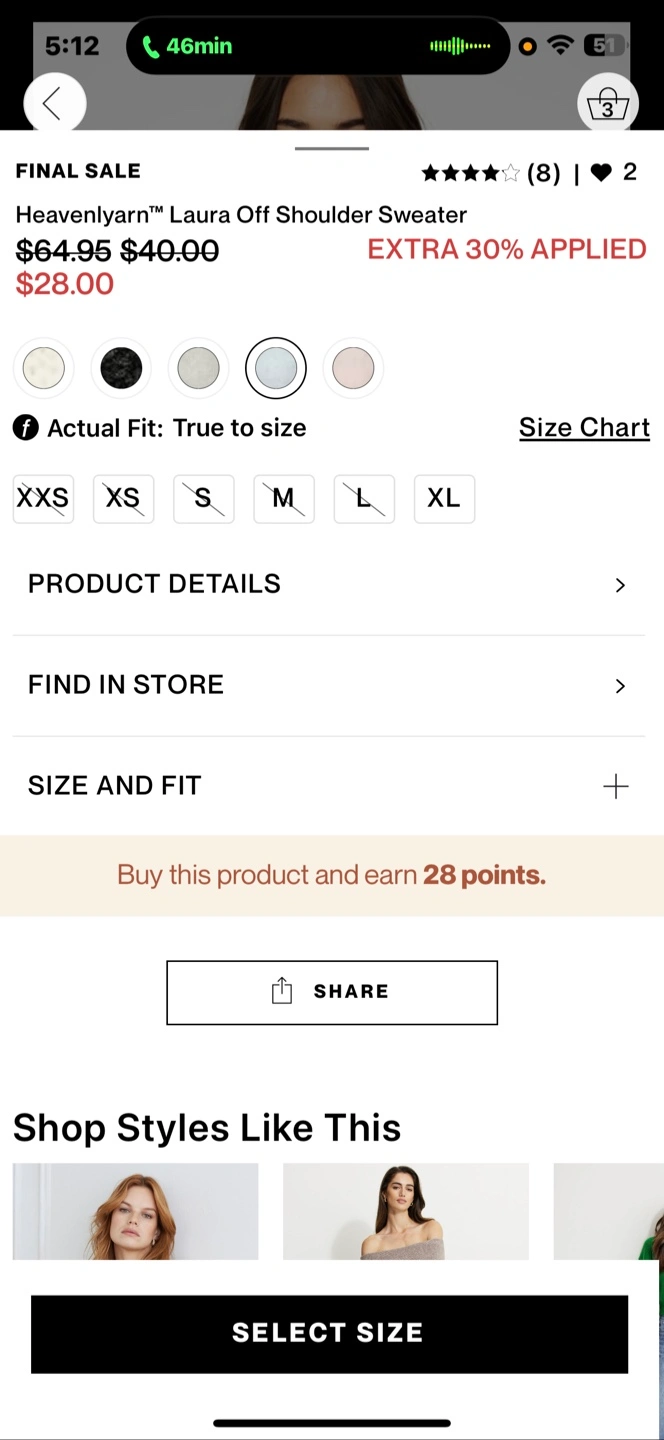Tap the share upload icon

pyautogui.click(x=282, y=991)
